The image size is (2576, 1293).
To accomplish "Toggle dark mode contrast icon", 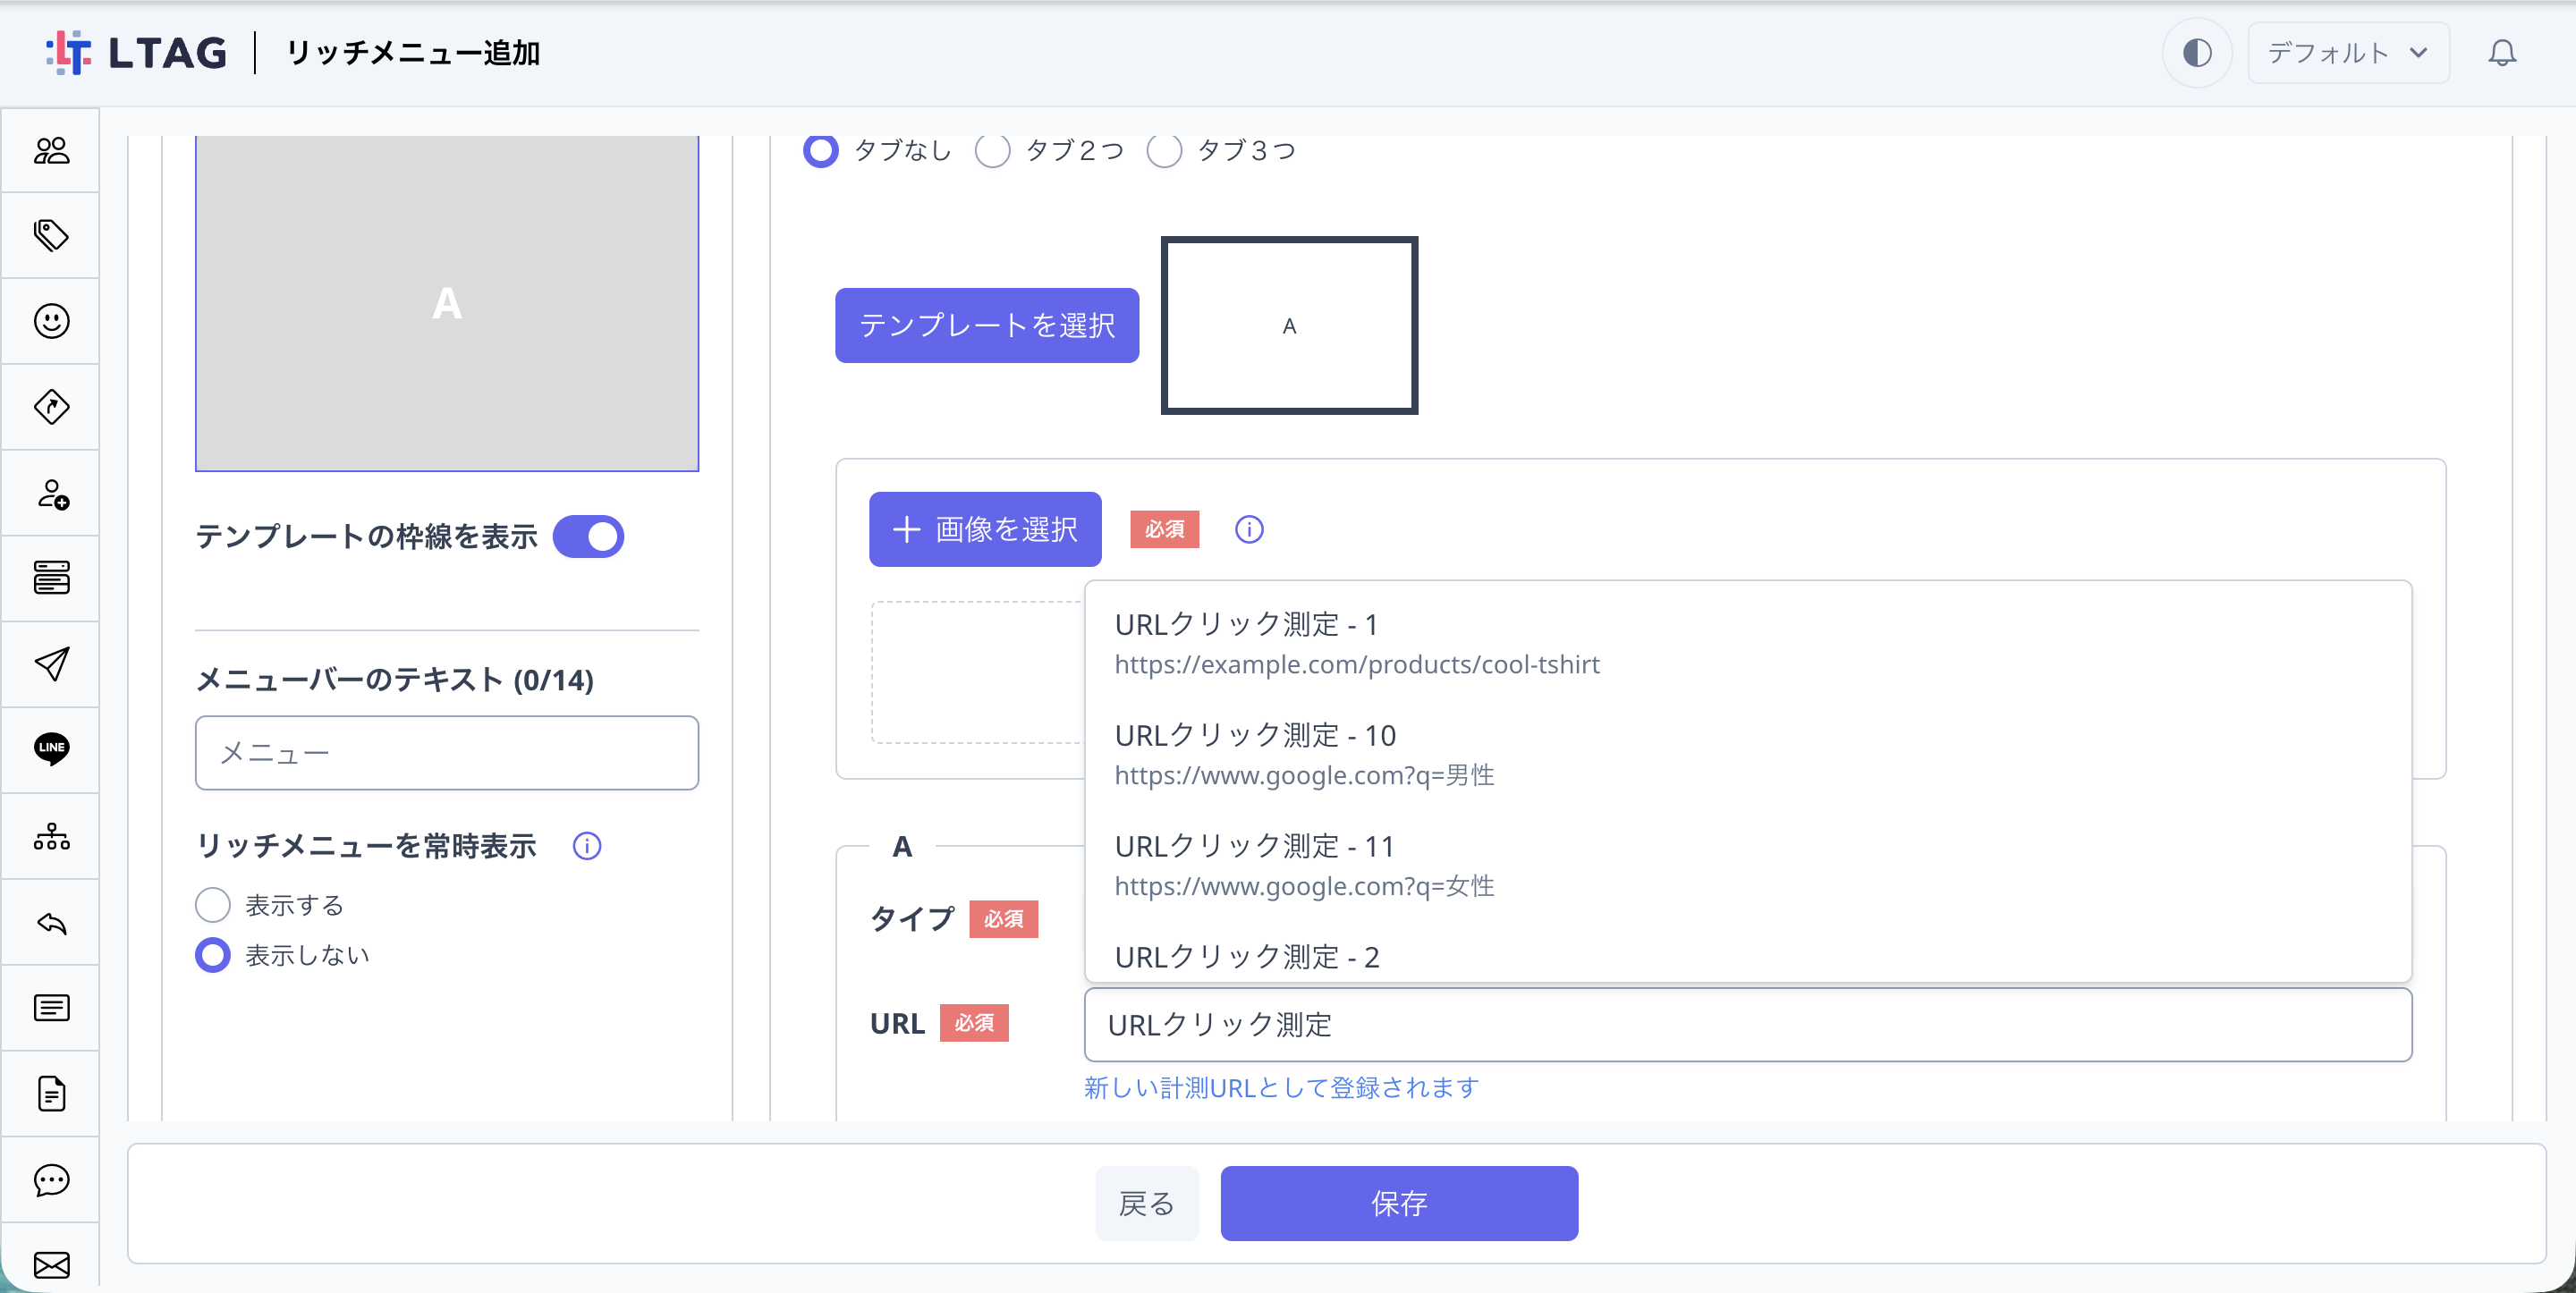I will [x=2196, y=53].
